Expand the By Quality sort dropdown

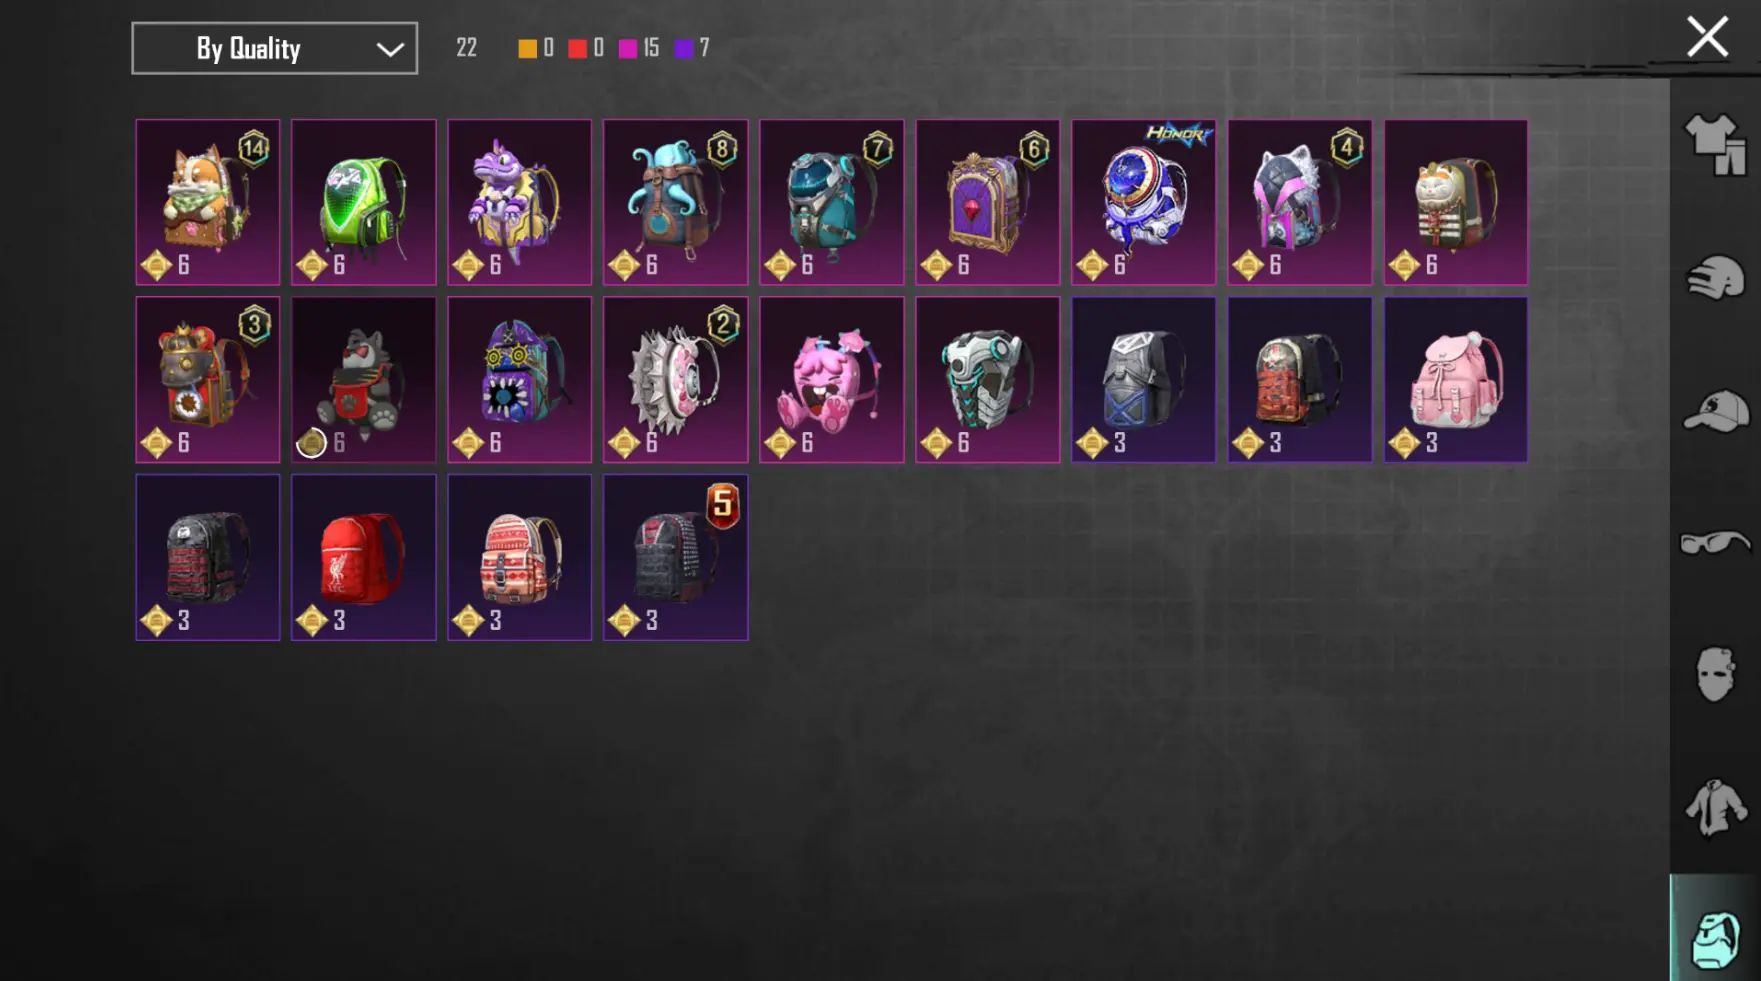[x=275, y=48]
